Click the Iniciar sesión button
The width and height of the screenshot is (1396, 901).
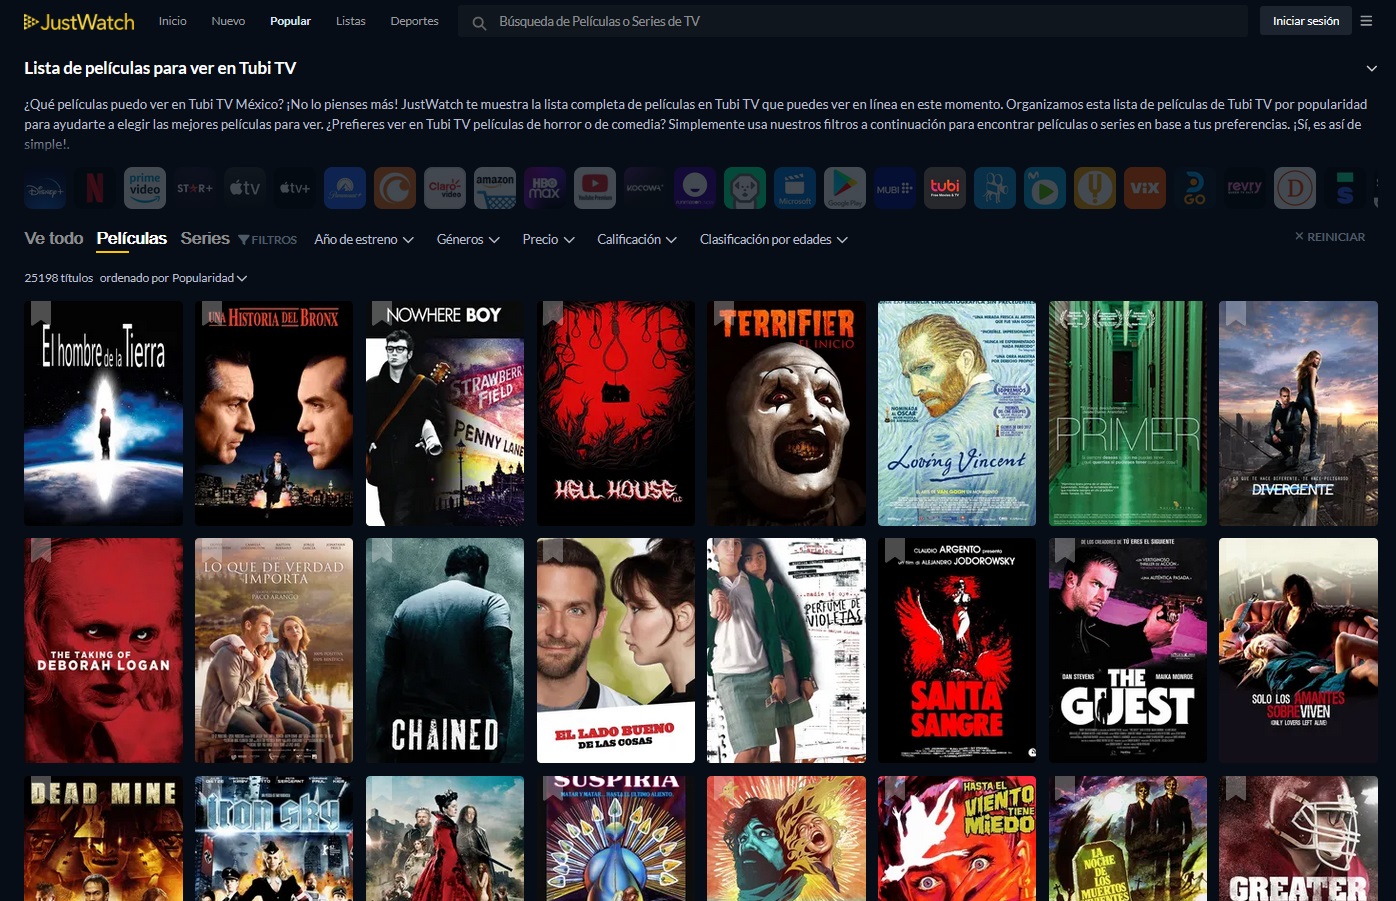point(1305,21)
